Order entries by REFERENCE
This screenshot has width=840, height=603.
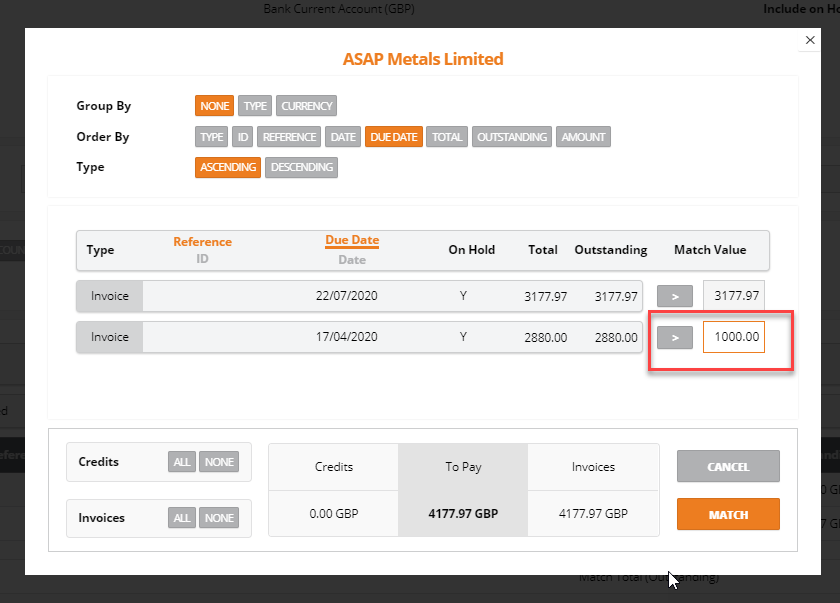pos(289,137)
